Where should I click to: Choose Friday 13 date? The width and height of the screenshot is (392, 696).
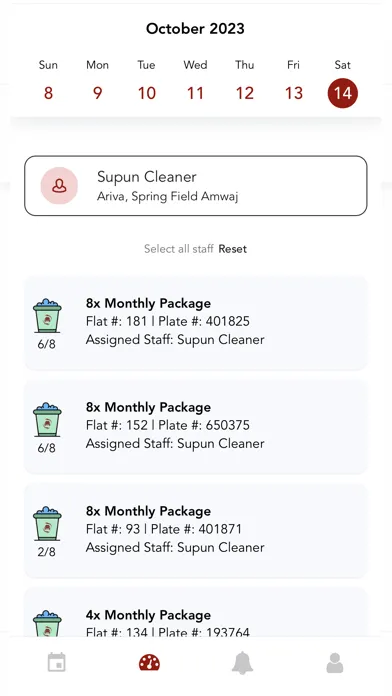click(293, 93)
